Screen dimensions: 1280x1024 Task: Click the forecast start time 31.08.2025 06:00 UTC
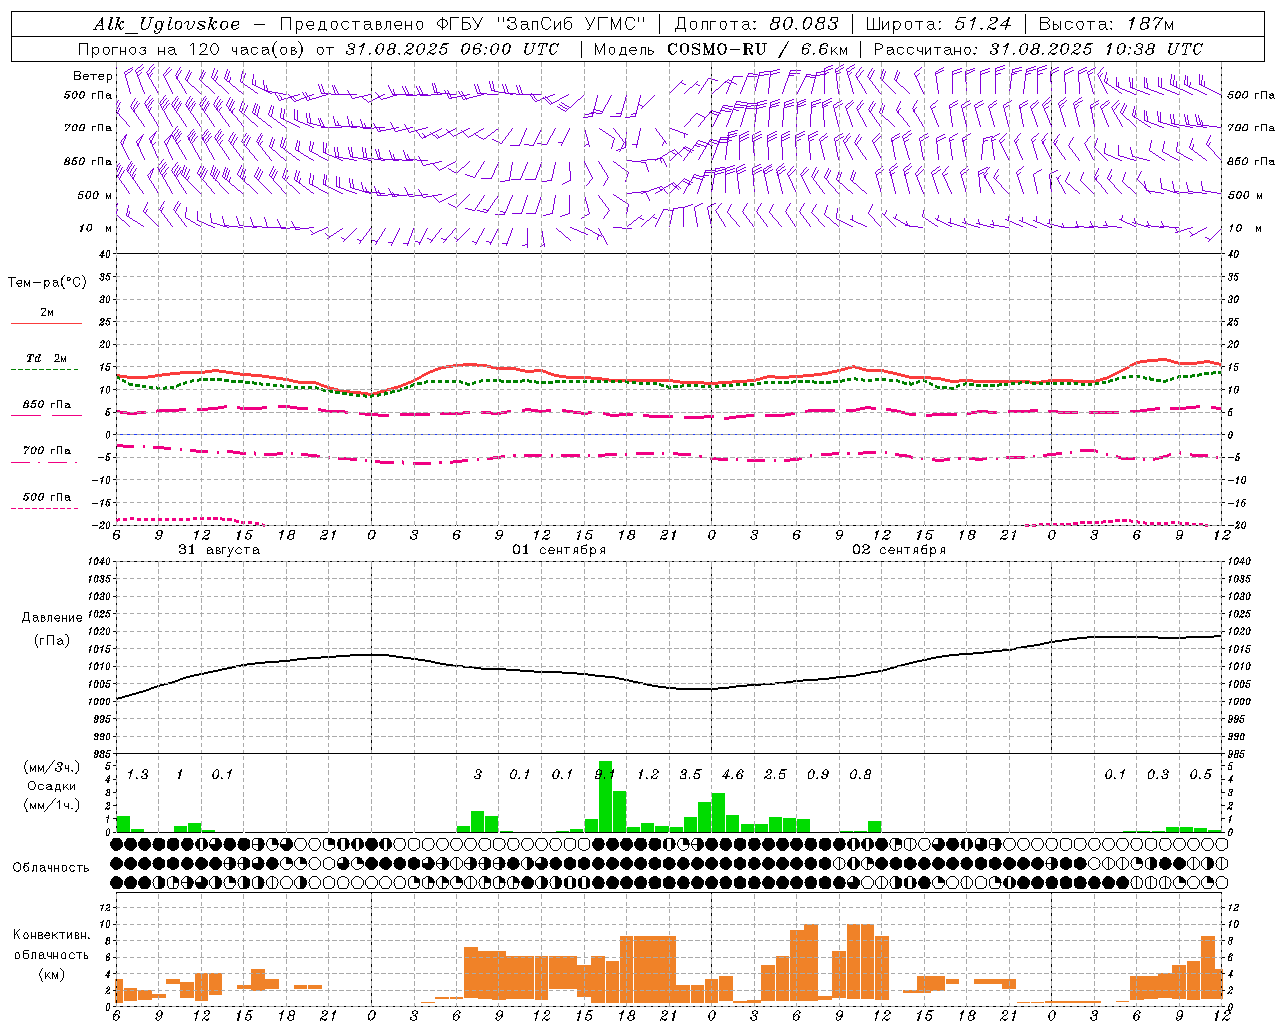tap(453, 49)
